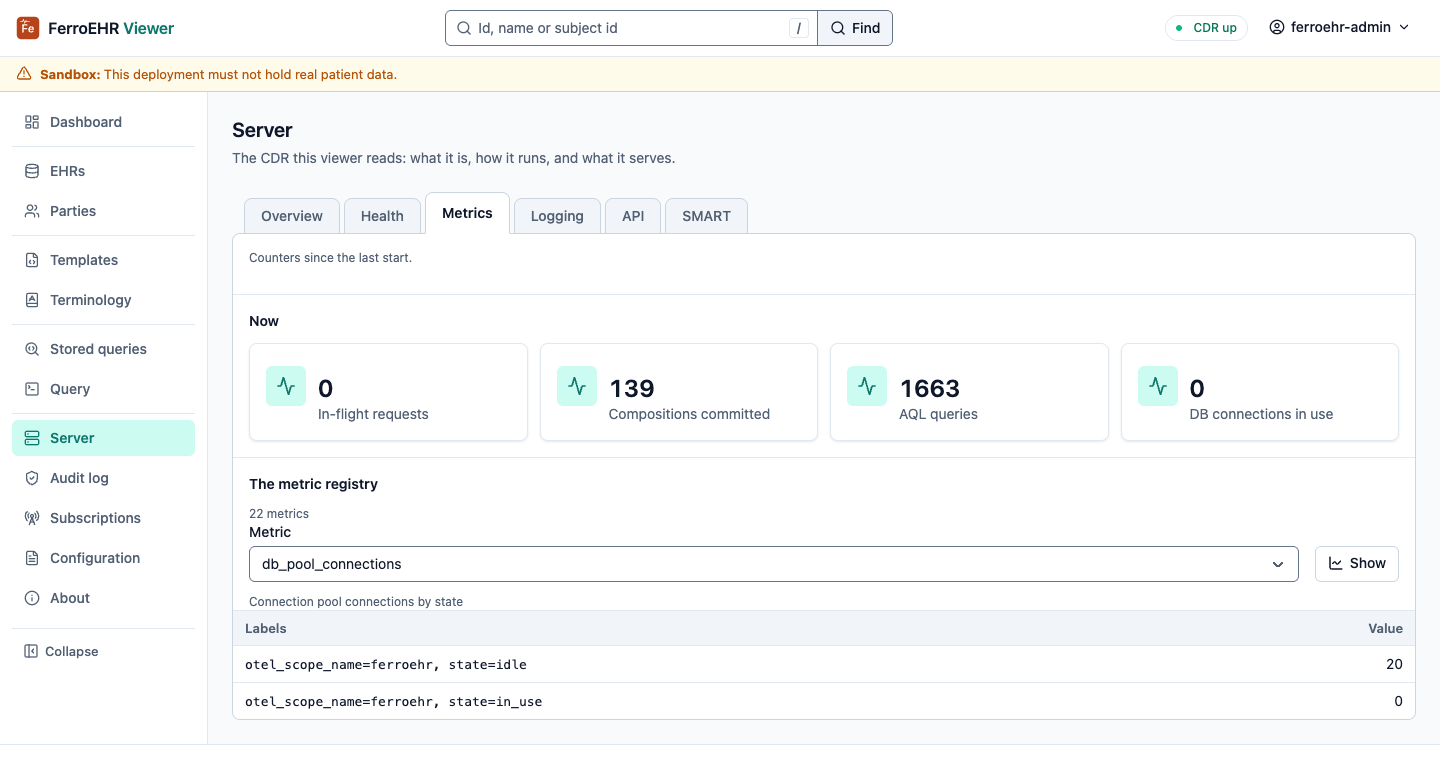Click the state=in_use labels row

coord(824,701)
